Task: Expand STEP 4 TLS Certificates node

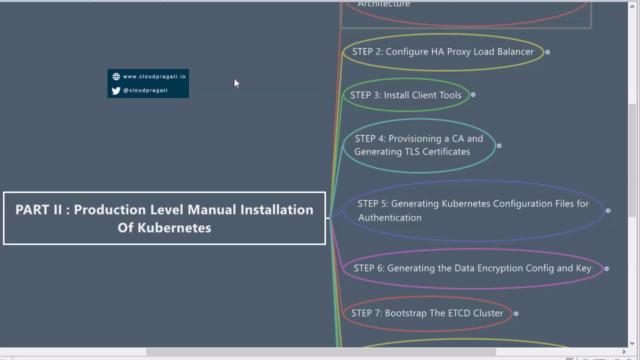Action: point(499,146)
